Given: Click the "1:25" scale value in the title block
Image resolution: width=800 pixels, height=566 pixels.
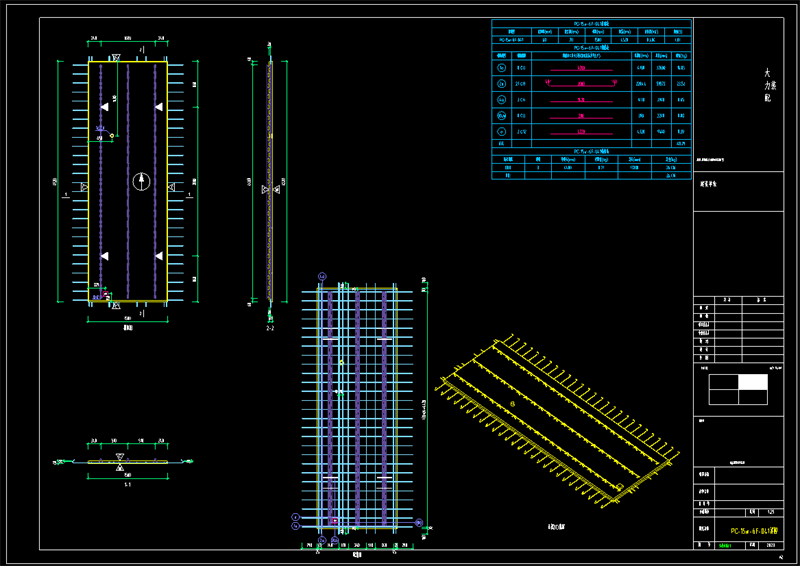Looking at the screenshot, I should pos(770,512).
